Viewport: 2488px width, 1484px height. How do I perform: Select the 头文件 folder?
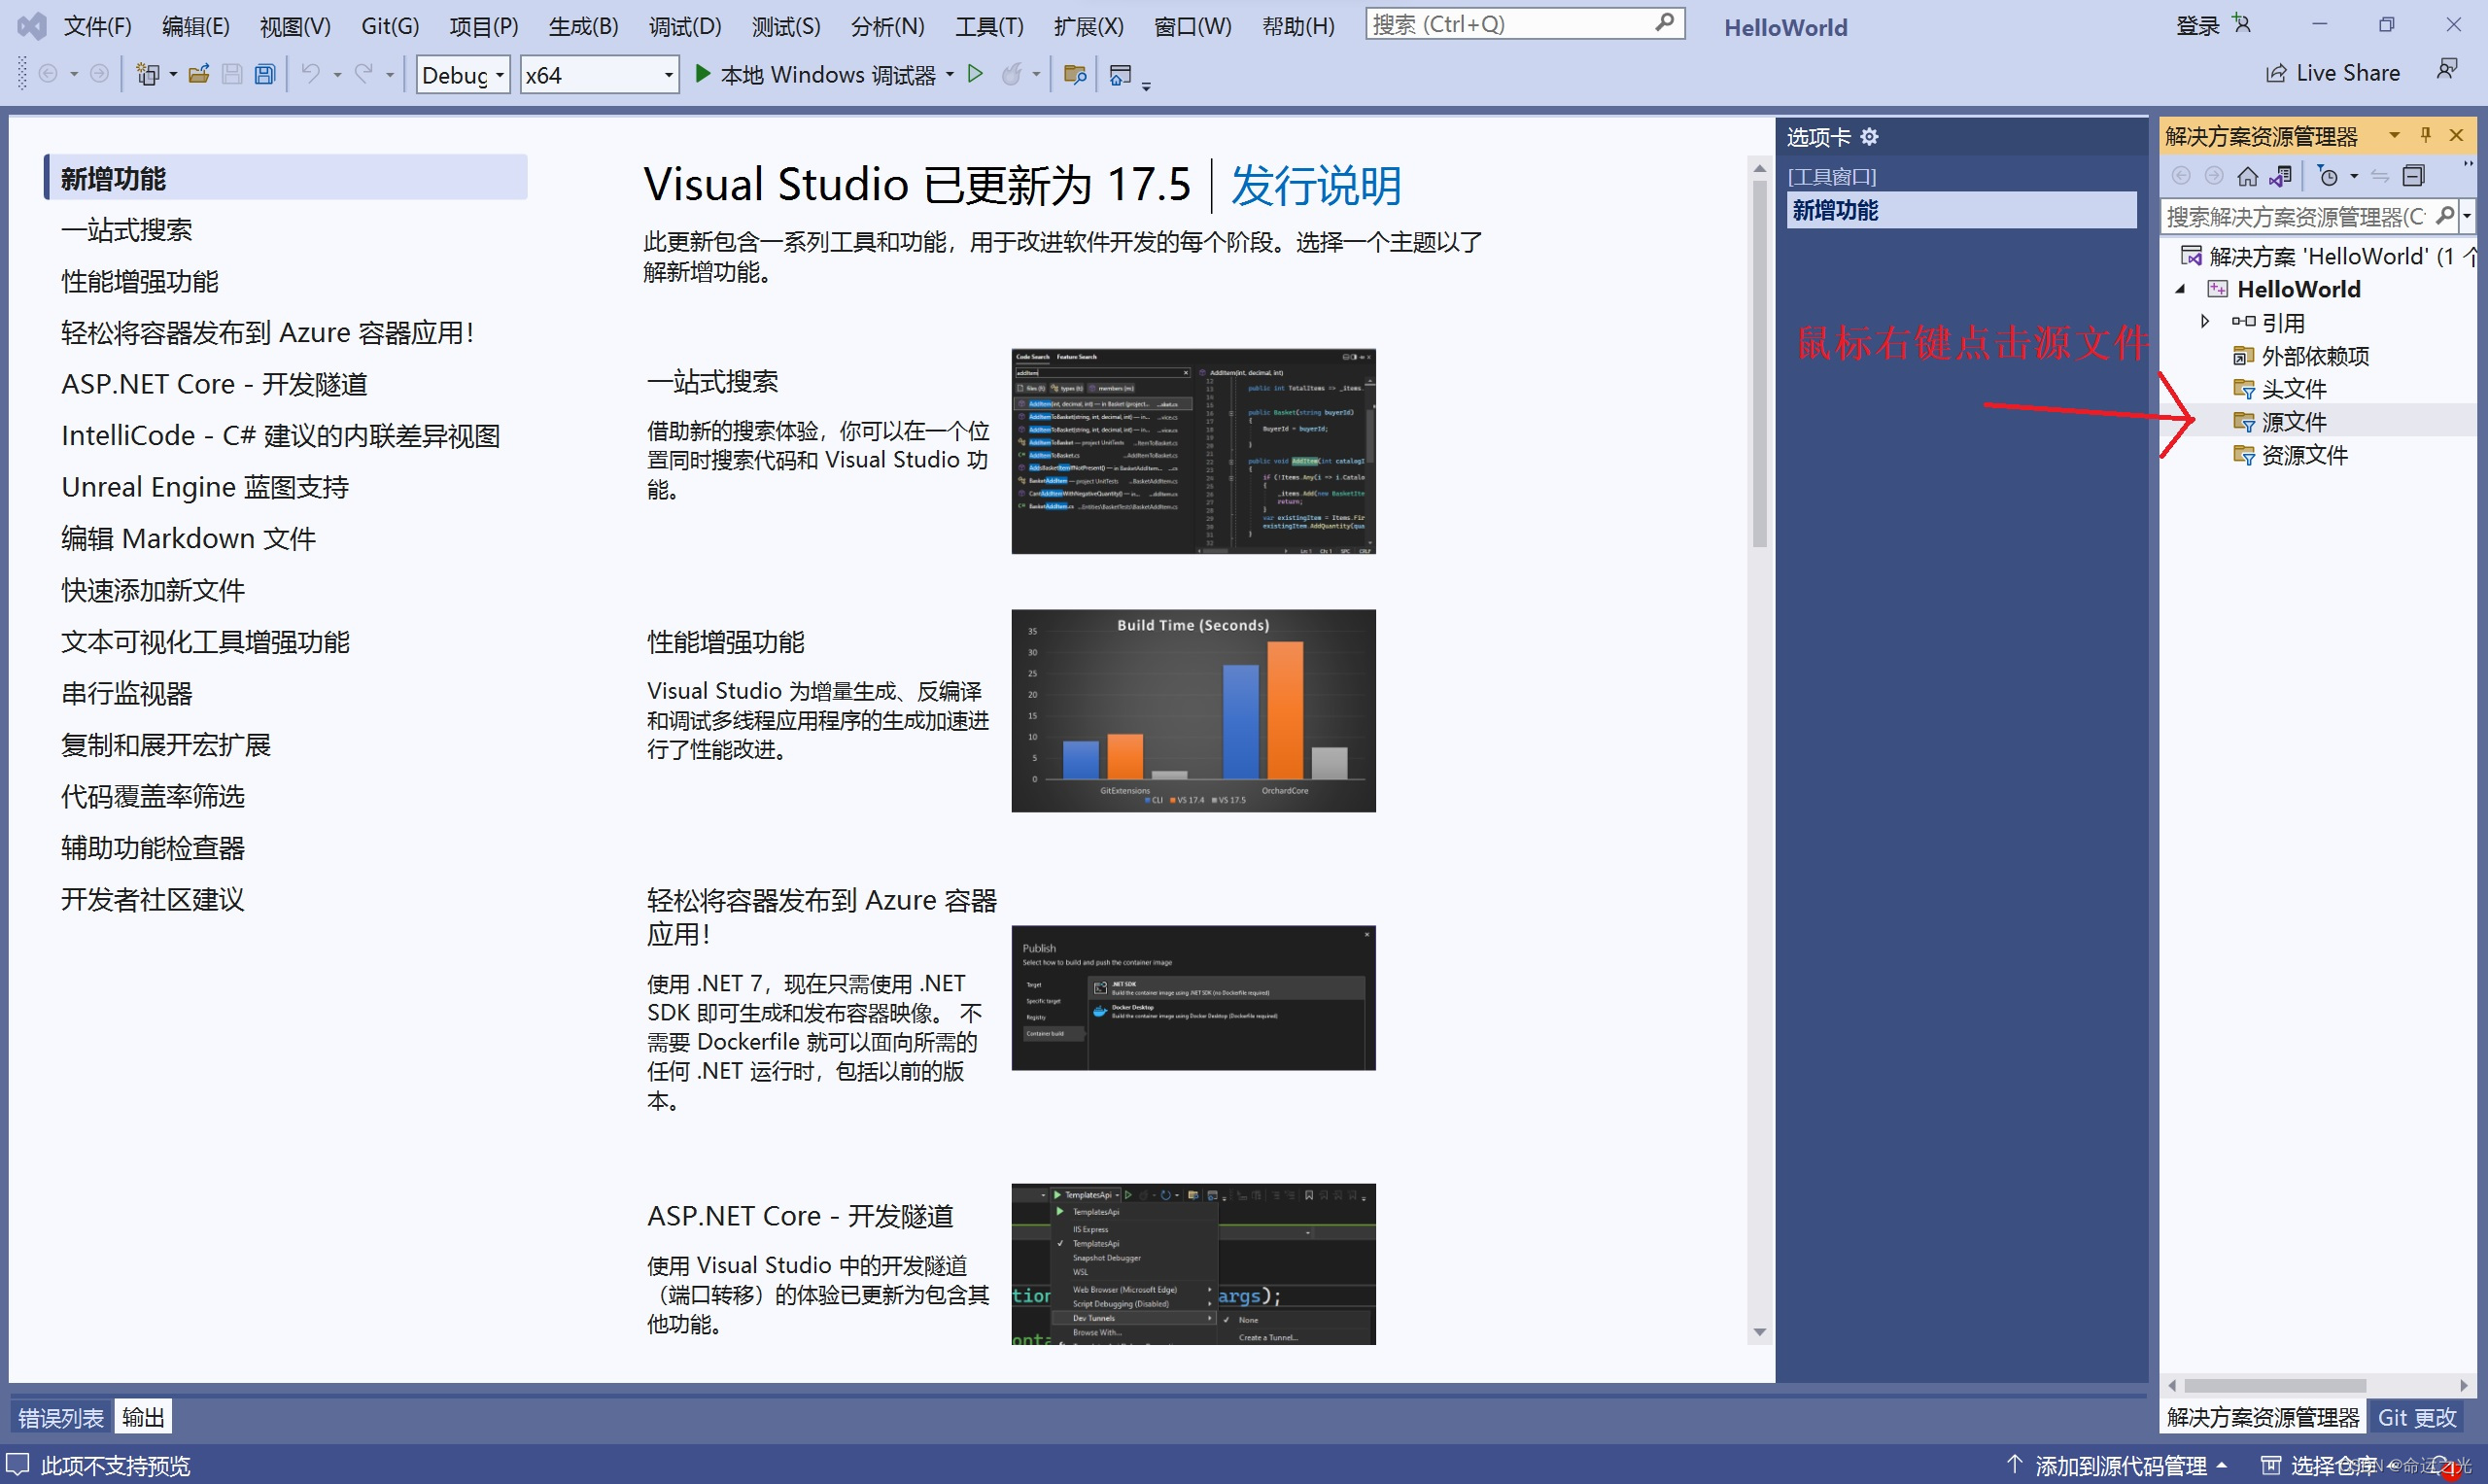pyautogui.click(x=2293, y=388)
